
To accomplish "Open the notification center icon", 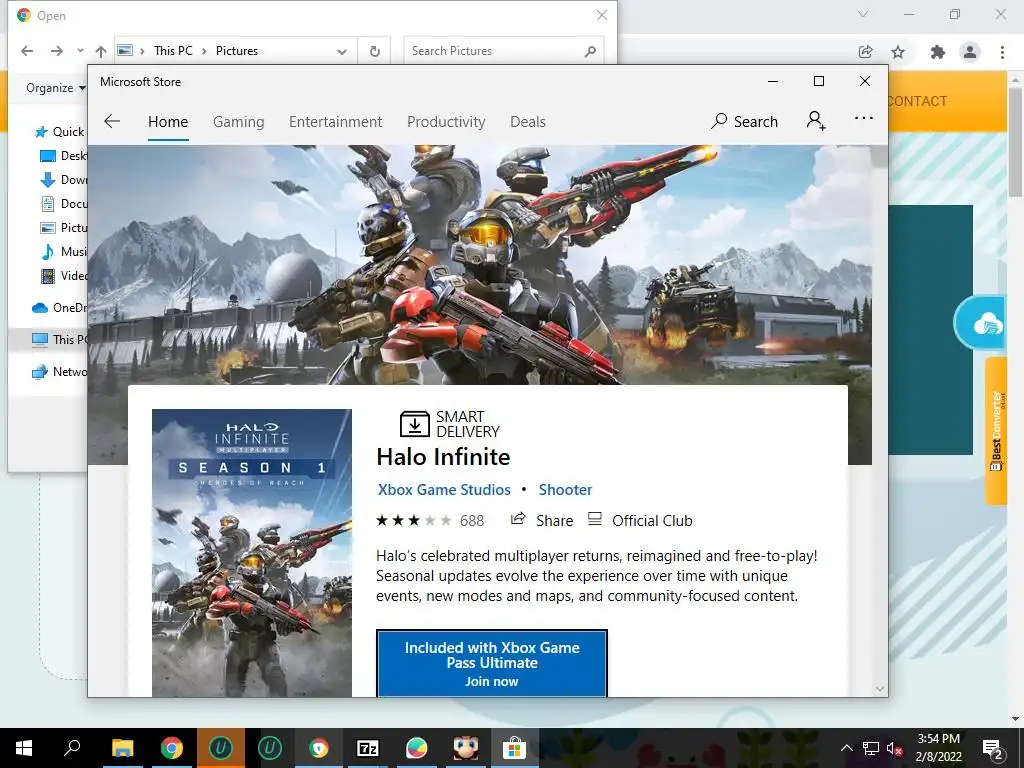I will pos(993,748).
